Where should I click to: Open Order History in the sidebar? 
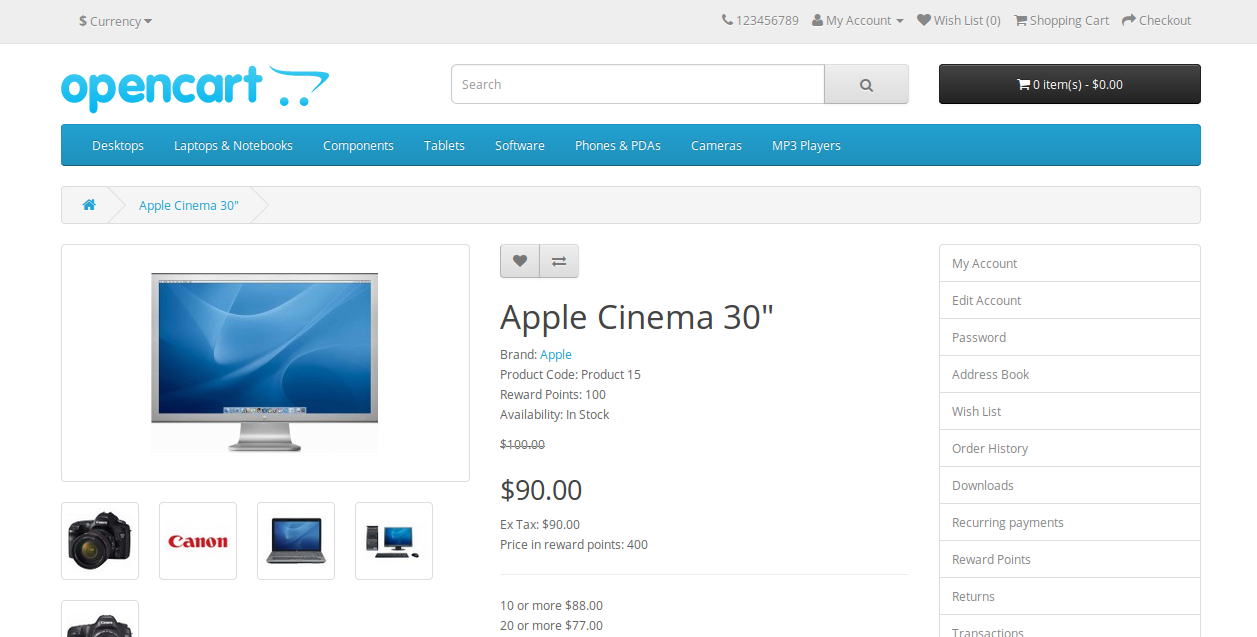(x=990, y=448)
